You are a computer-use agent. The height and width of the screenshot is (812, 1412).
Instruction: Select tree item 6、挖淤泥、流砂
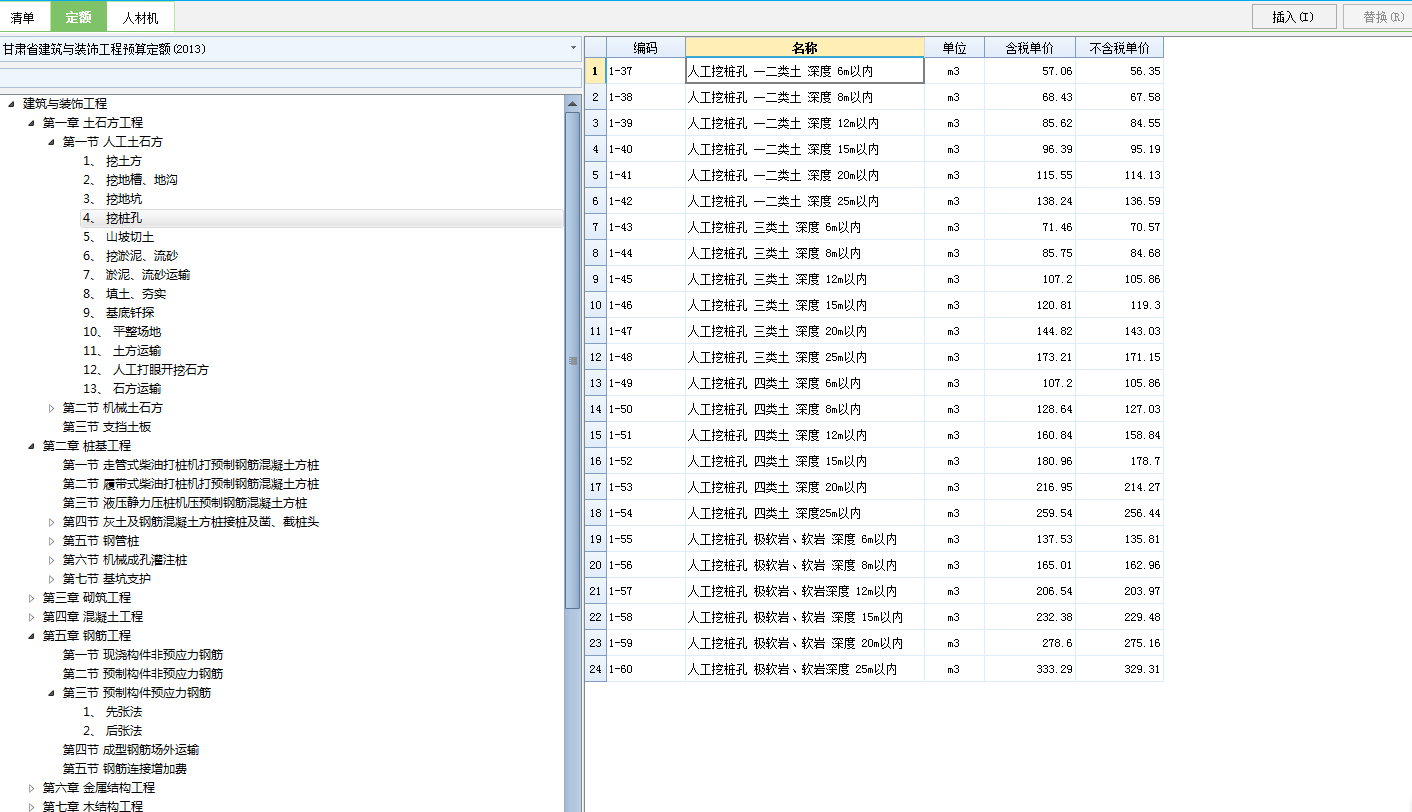click(130, 256)
